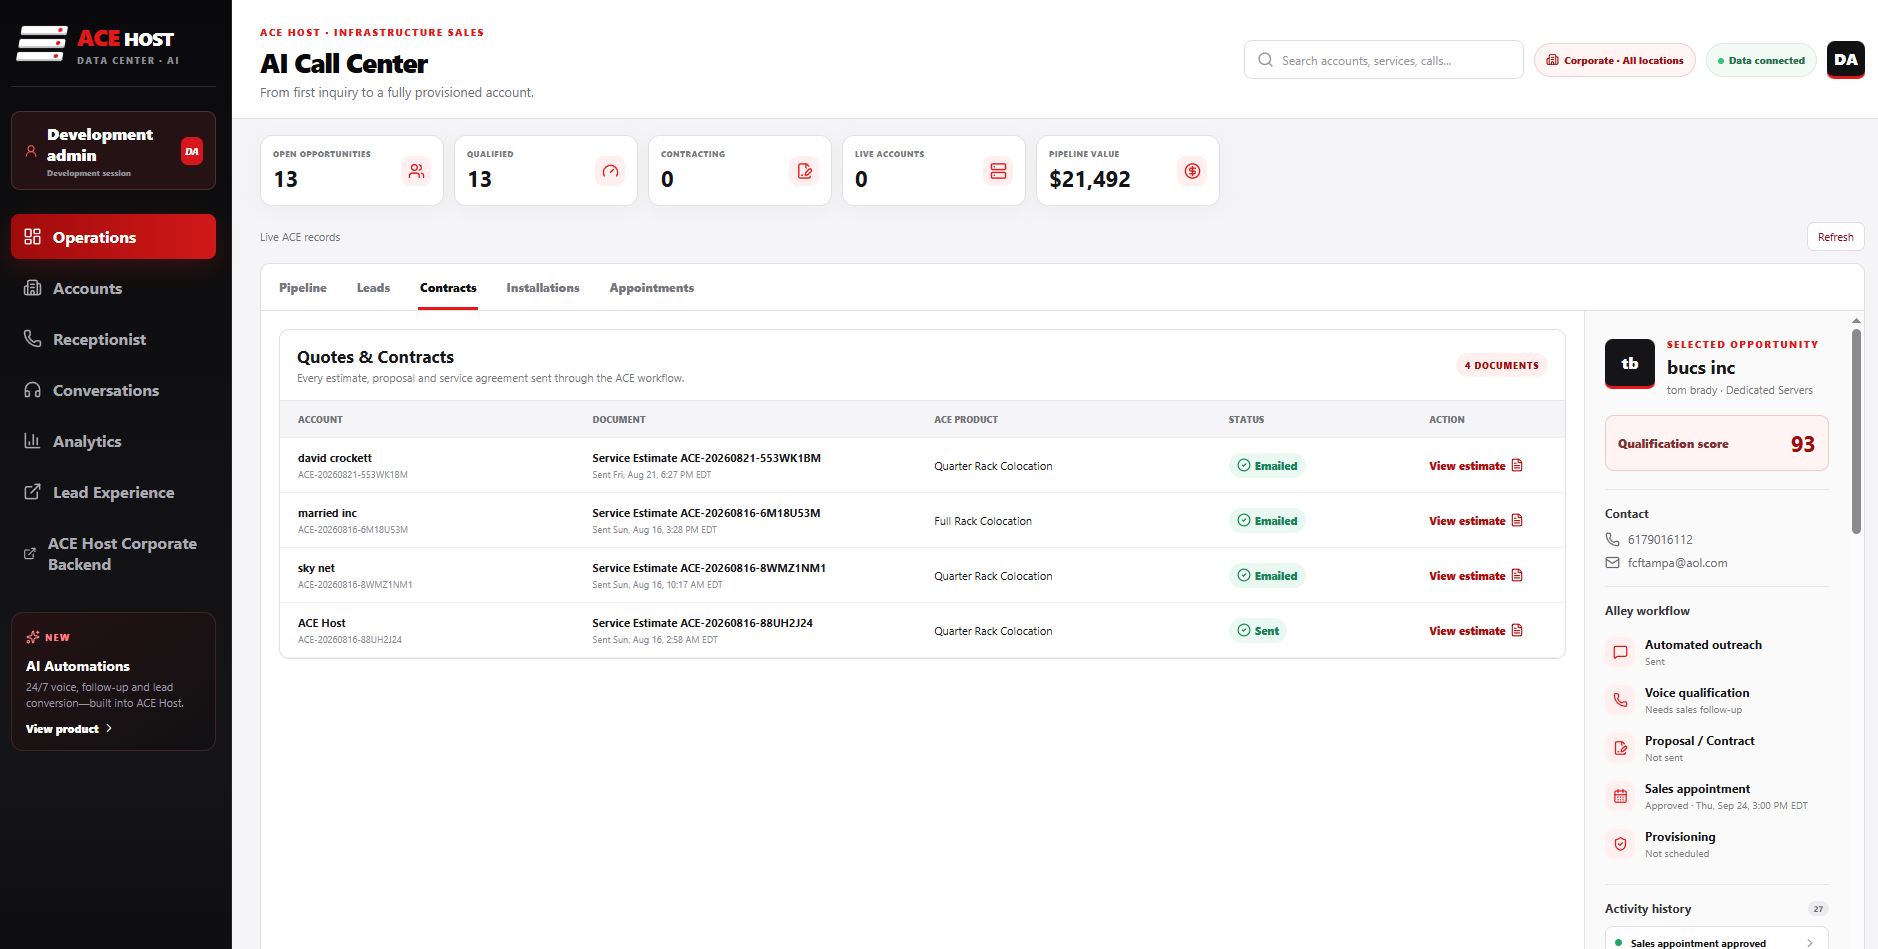
Task: Click the Lead Experience external link icon
Action: coord(32,492)
